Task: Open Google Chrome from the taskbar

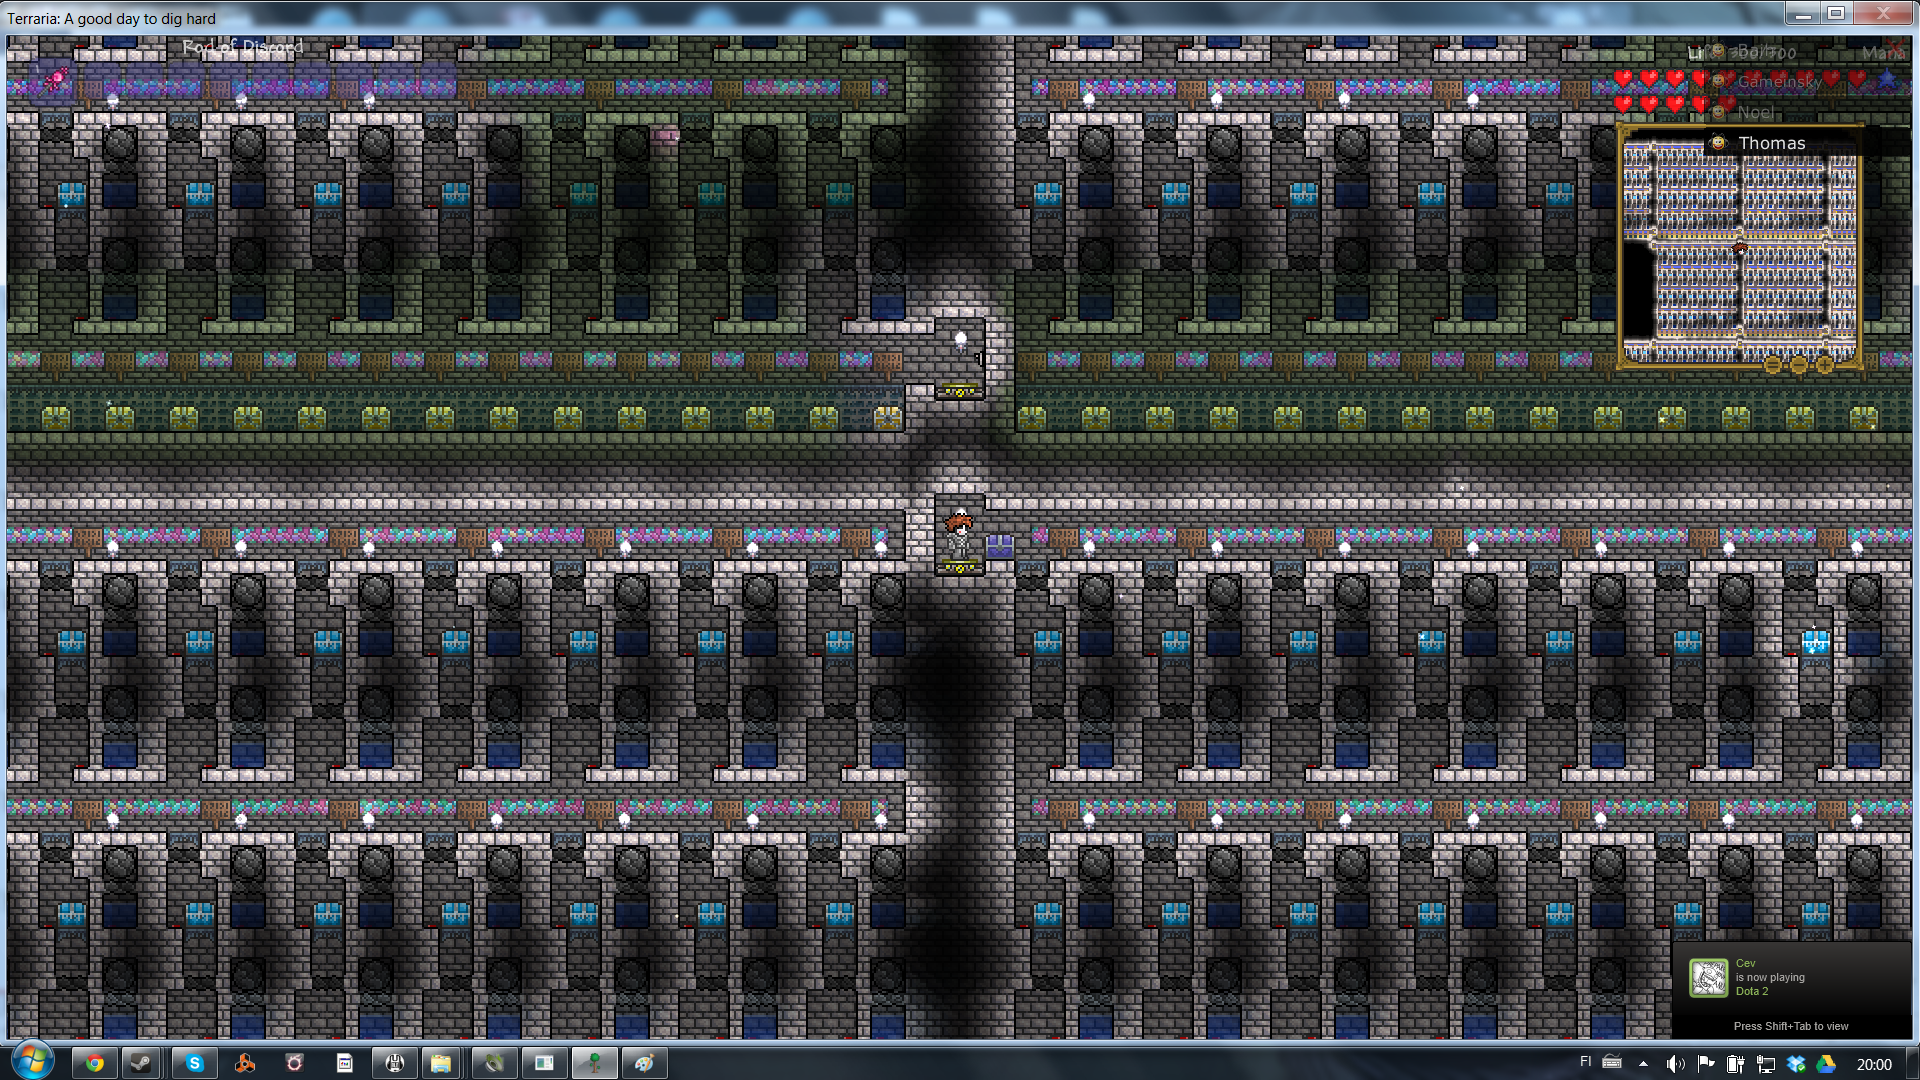Action: 94,1063
